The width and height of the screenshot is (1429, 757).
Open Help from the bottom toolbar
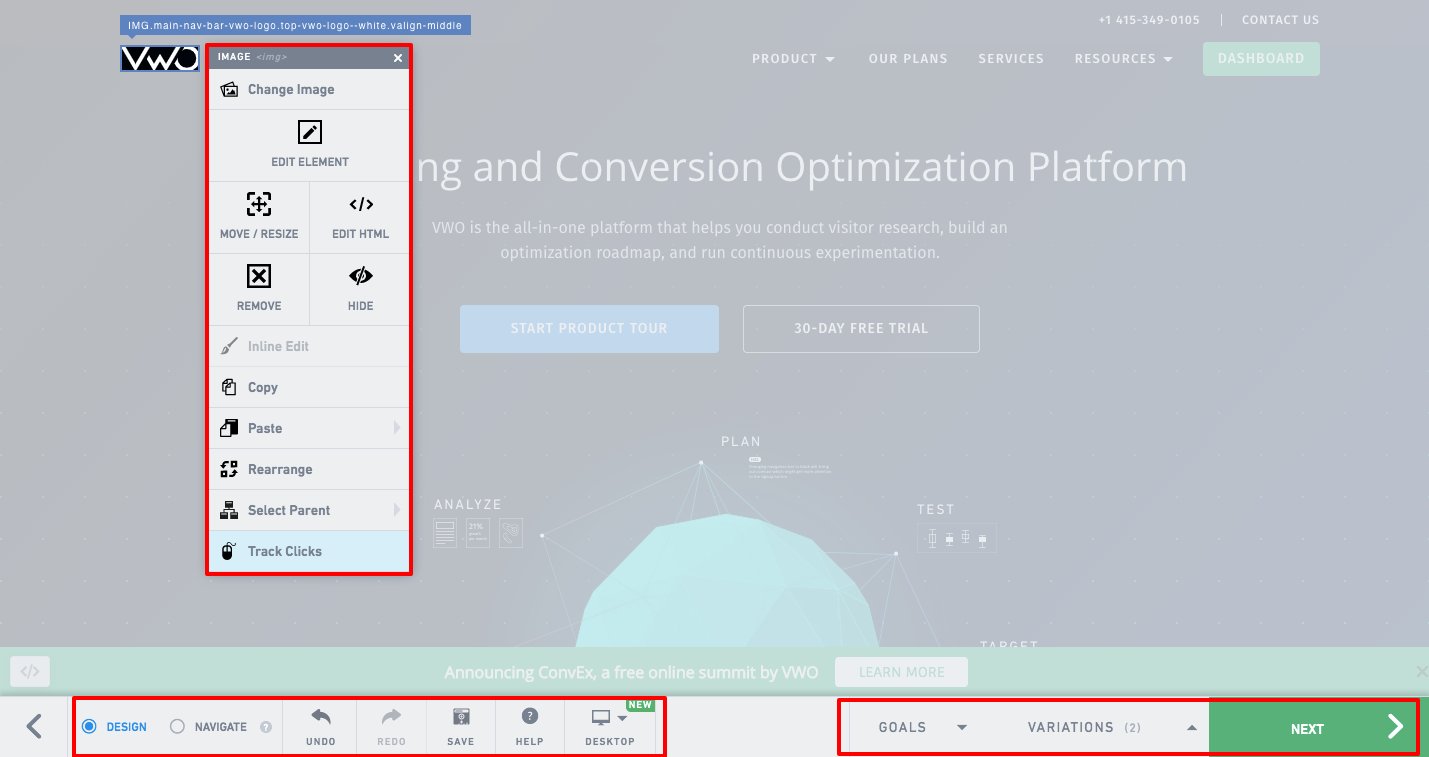pyautogui.click(x=529, y=727)
